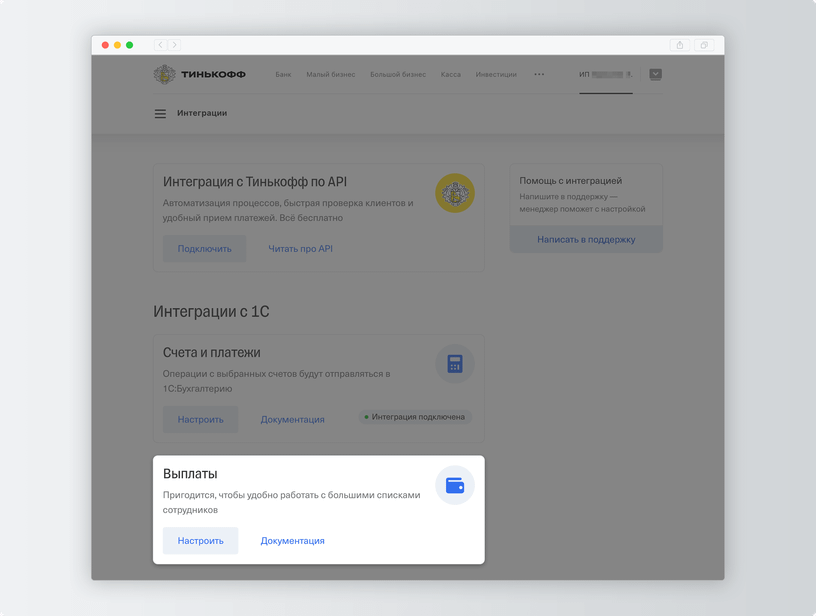The width and height of the screenshot is (816, 616).
Task: Click the wallet icon in the Выплаты card
Action: click(455, 485)
